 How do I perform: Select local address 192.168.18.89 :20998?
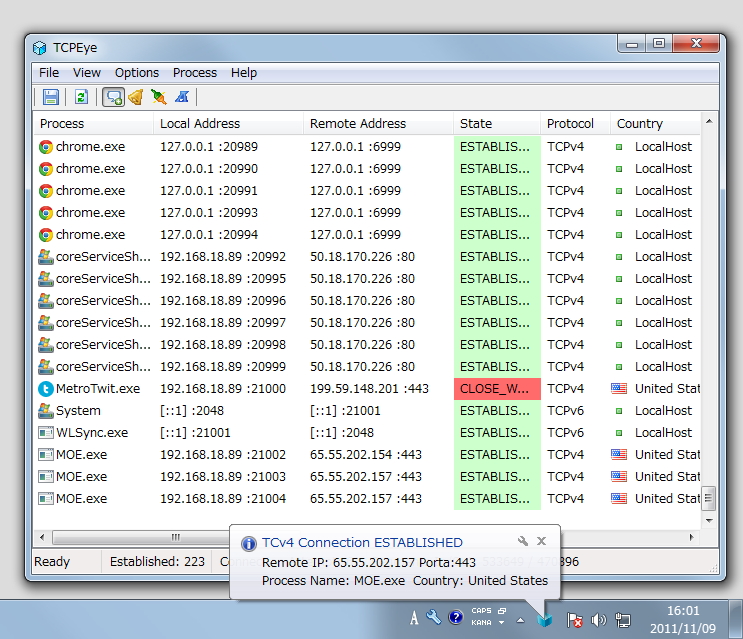click(223, 345)
